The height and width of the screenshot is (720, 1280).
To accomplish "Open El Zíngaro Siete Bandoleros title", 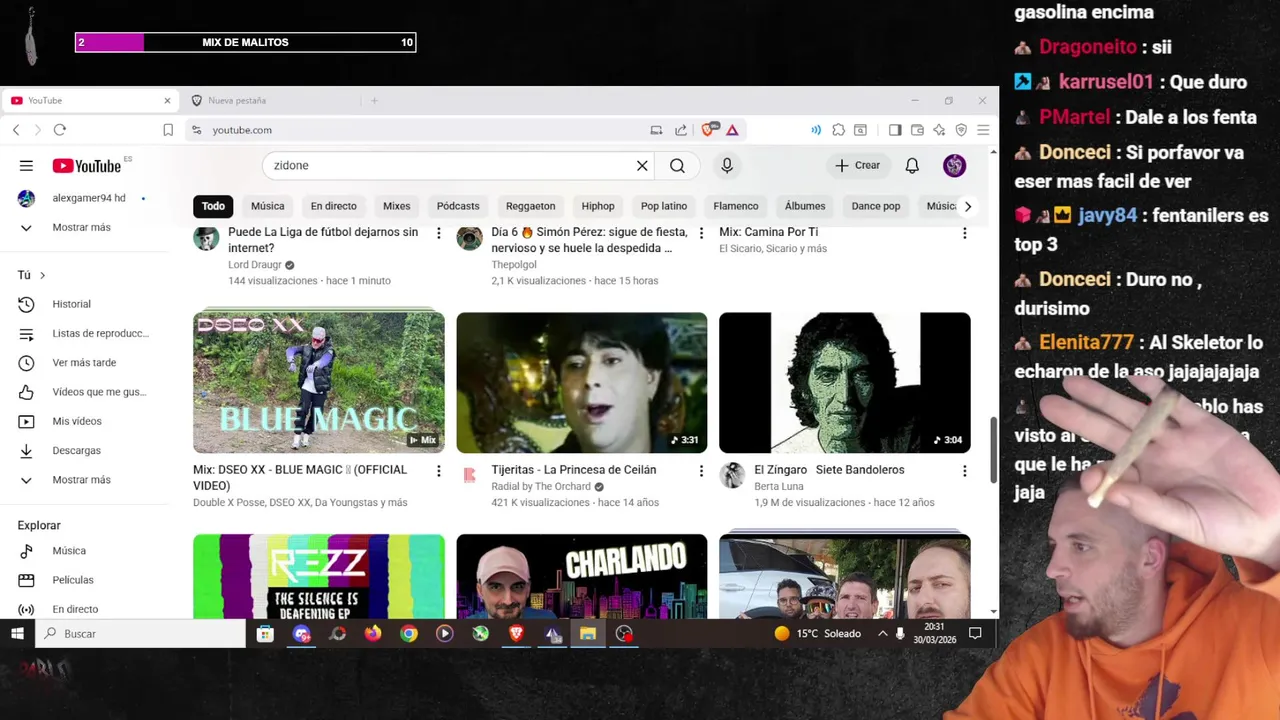I will (x=829, y=470).
